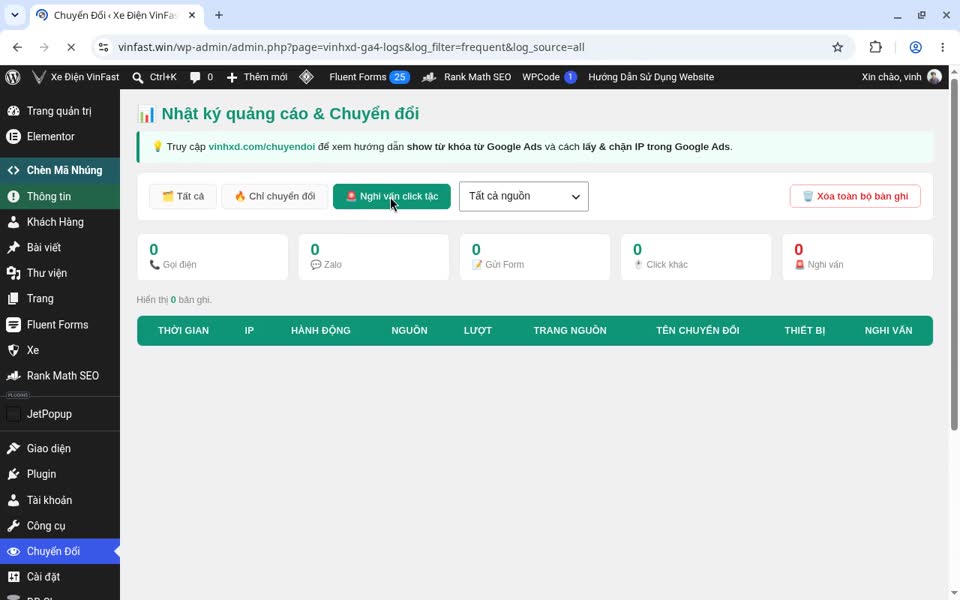Click the Gửi Form stat card

pyautogui.click(x=535, y=257)
